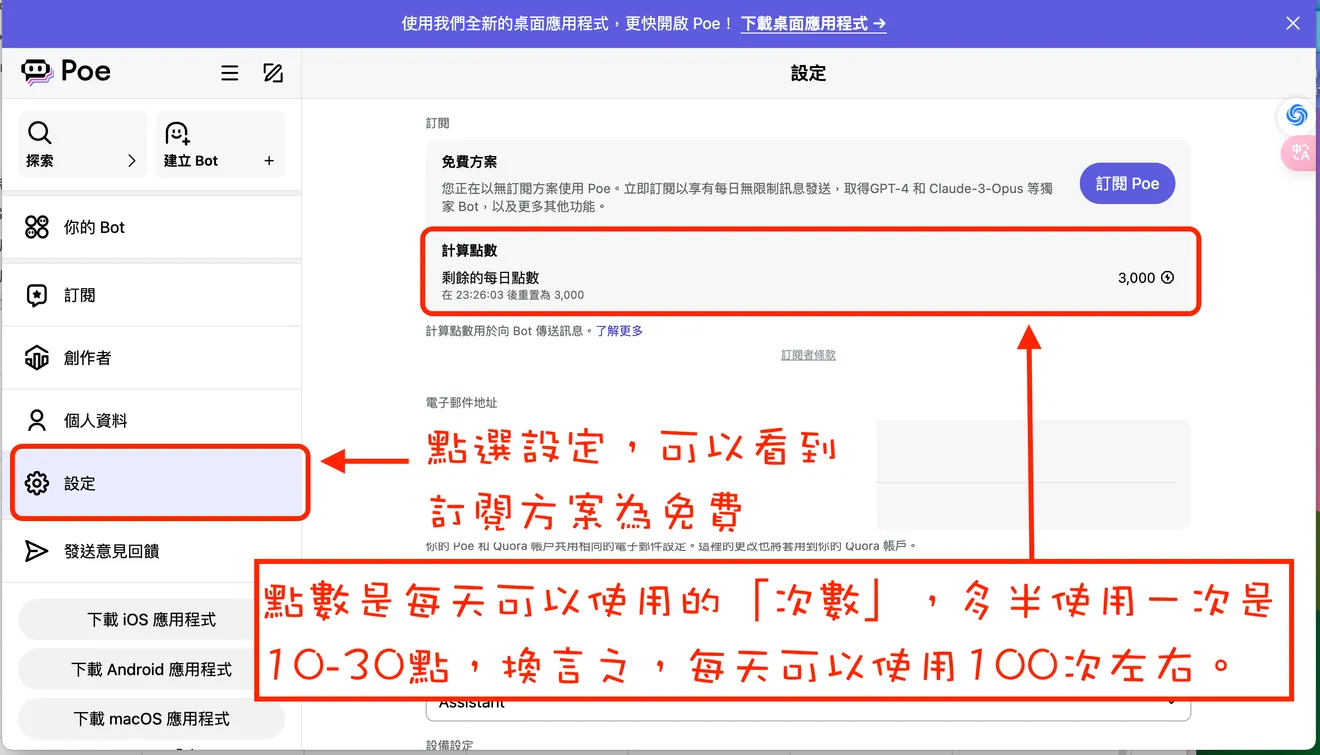Image resolution: width=1320 pixels, height=755 pixels.
Task: Click the 創作者 chart icon
Action: 37,357
